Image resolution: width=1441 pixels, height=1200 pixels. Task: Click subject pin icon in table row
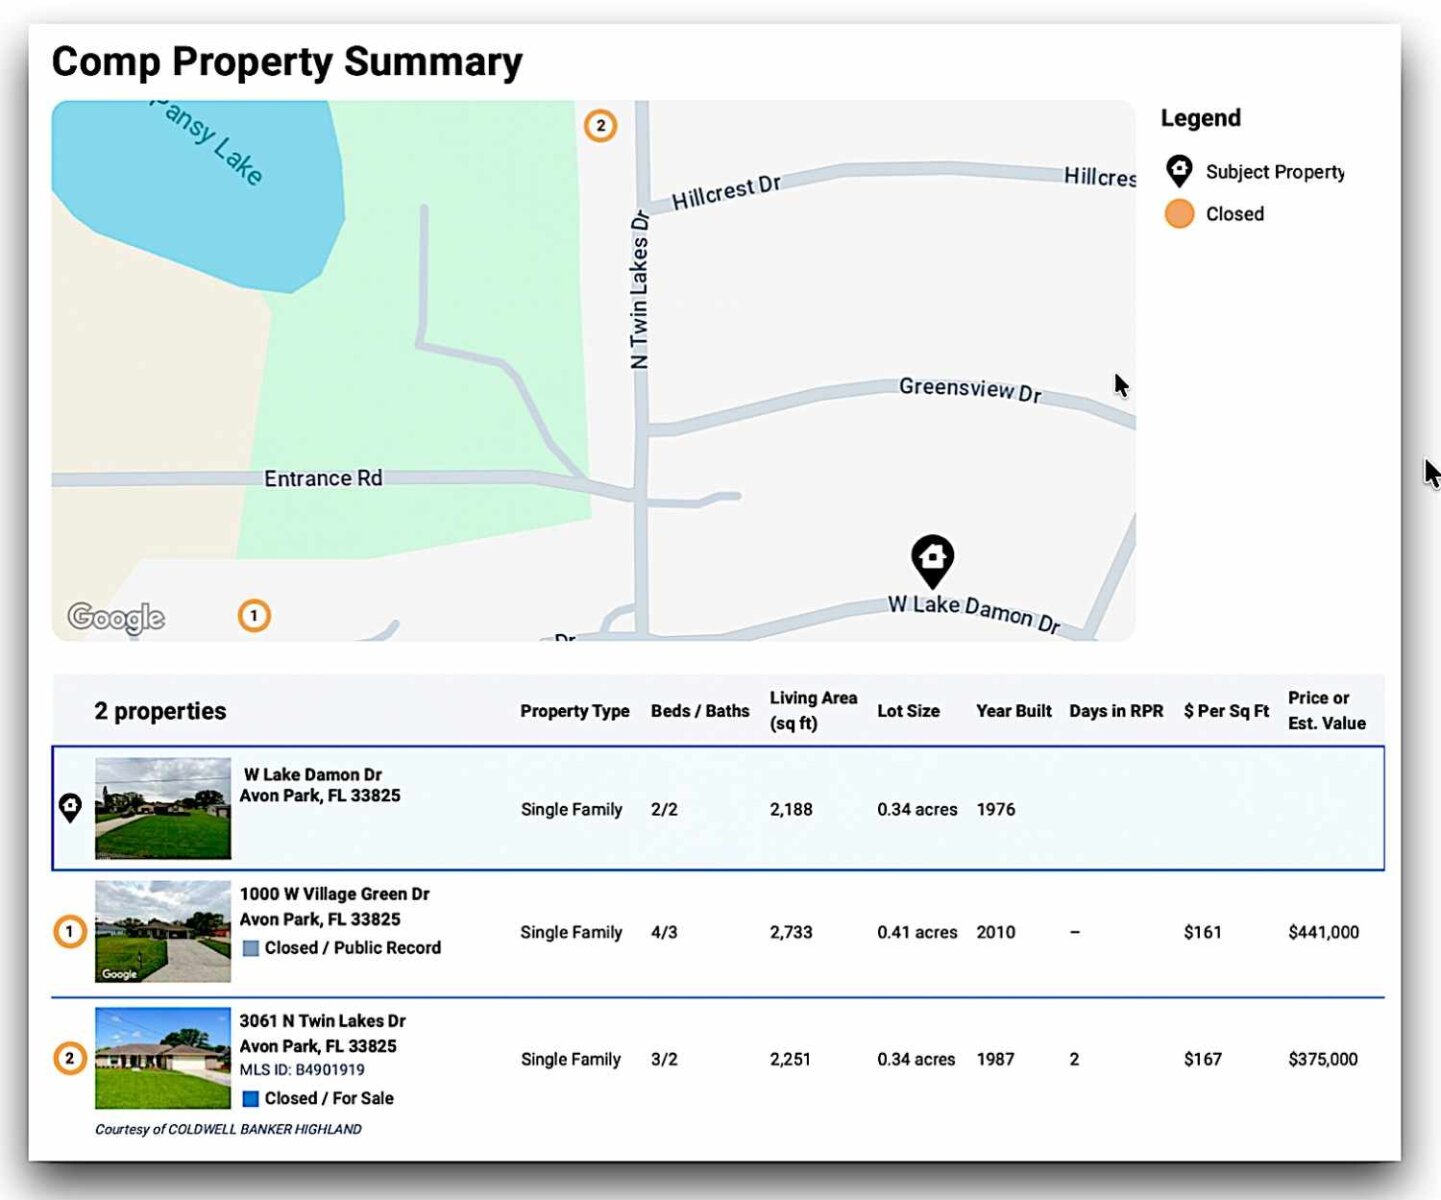pos(70,807)
